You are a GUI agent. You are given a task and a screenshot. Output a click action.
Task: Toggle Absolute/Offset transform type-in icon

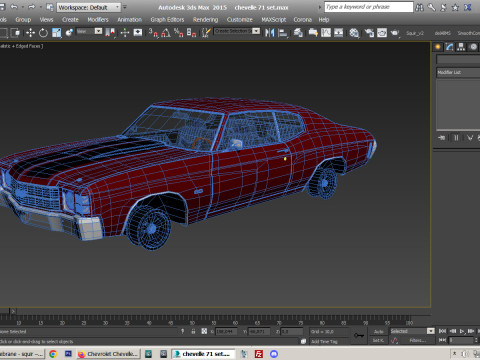click(x=204, y=331)
